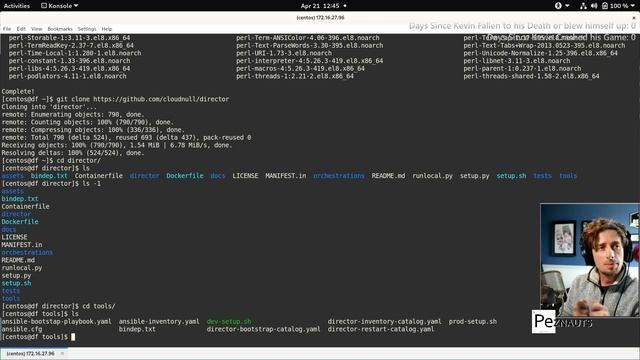This screenshot has height=360, width=640.
Task: Open the File menu
Action: tap(7, 29)
